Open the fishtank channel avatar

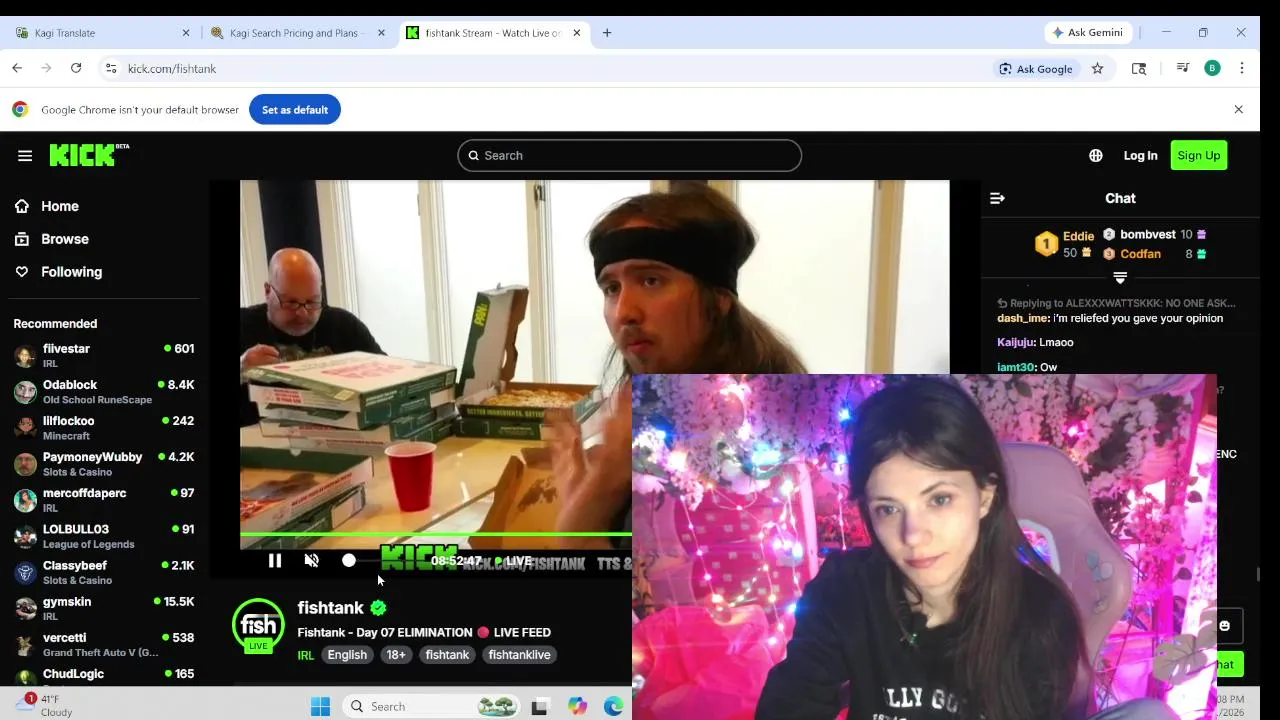coord(258,625)
